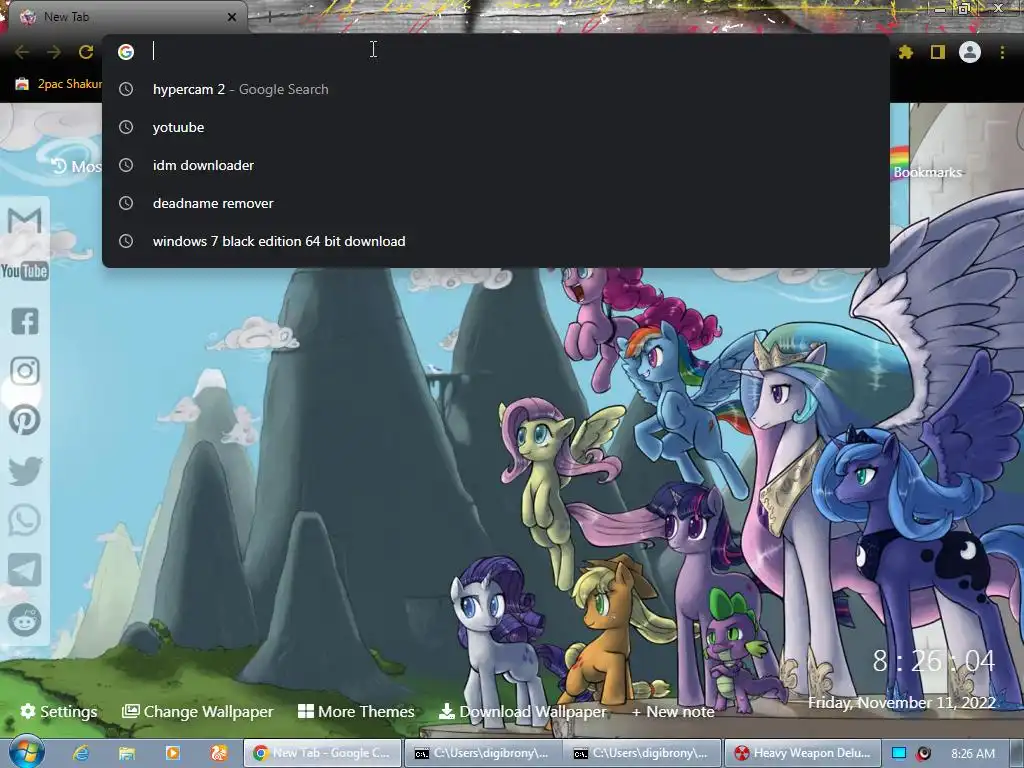Switch to Heavy Weapon Deluxe taskbar item
The image size is (1024, 768).
(803, 753)
